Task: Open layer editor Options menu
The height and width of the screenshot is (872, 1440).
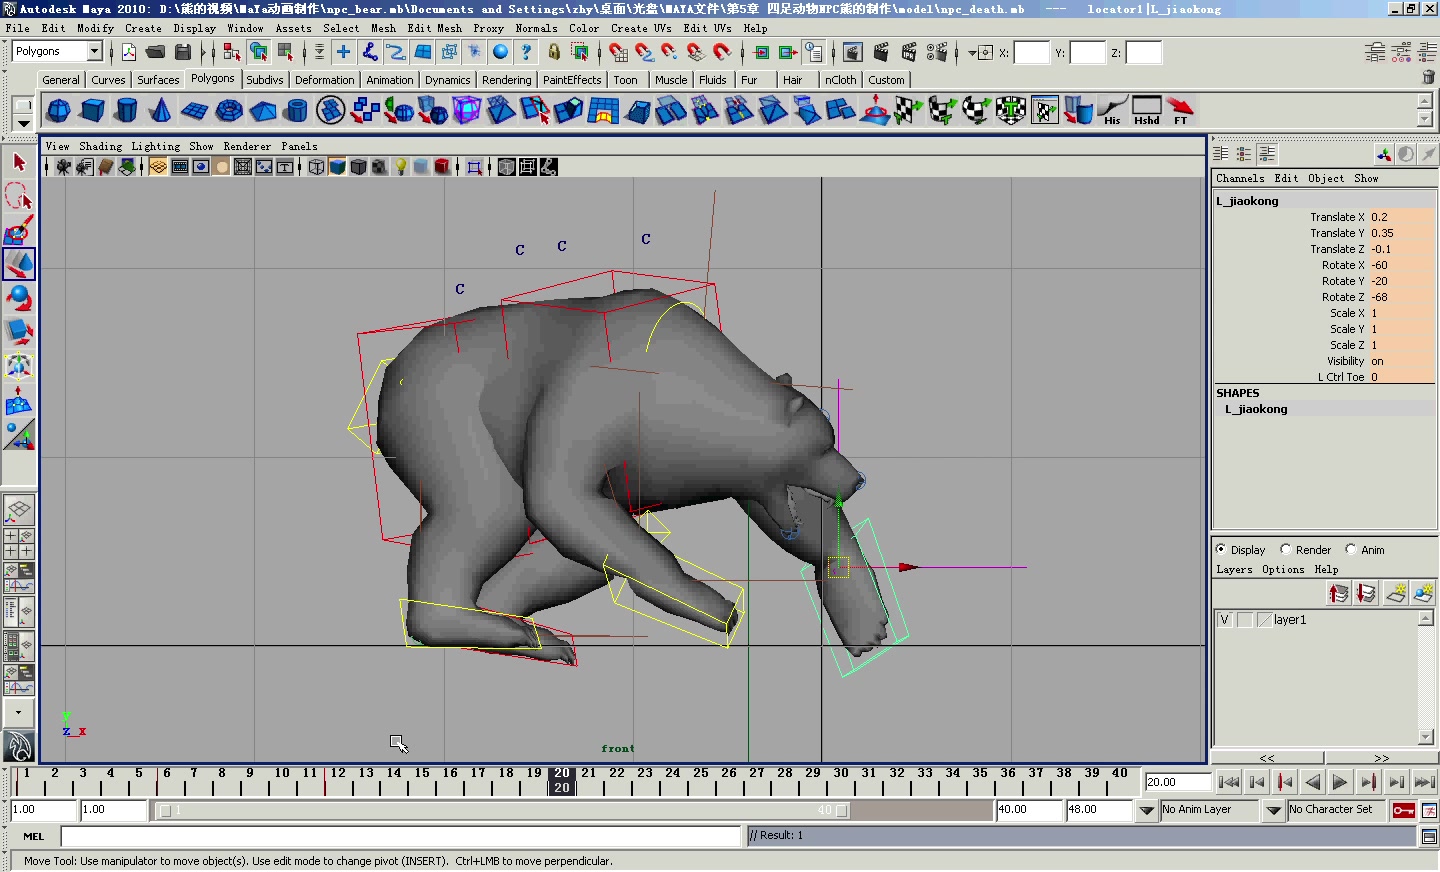Action: (x=1282, y=569)
